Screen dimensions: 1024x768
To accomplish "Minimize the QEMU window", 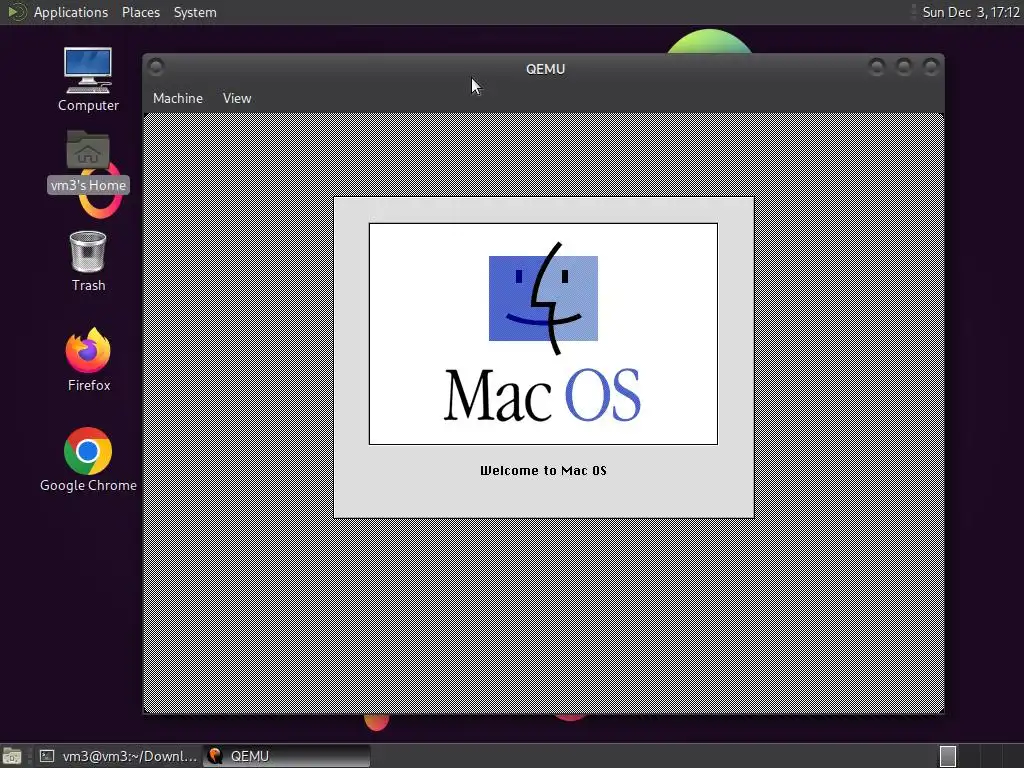I will [876, 67].
